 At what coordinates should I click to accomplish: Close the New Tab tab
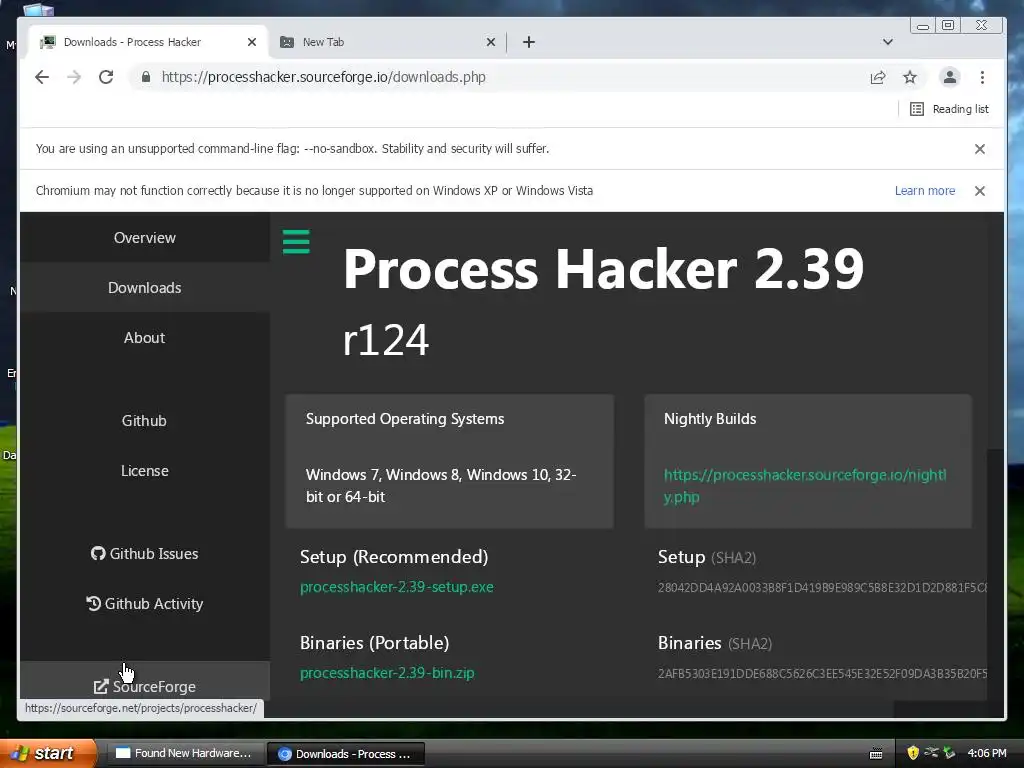pos(491,42)
